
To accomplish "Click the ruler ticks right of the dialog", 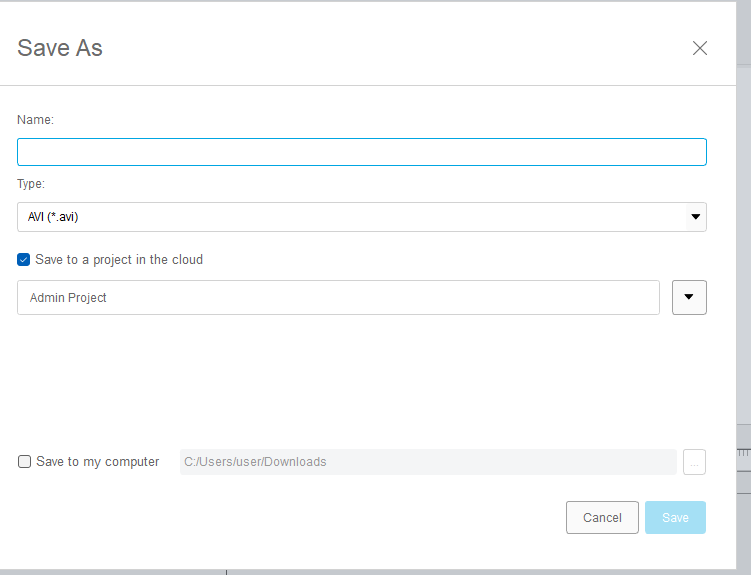I will click(743, 453).
